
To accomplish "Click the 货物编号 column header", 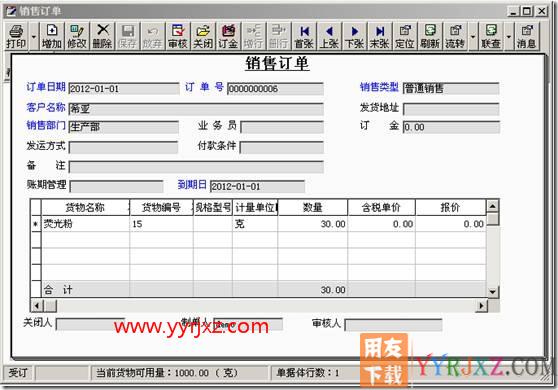I will pyautogui.click(x=162, y=207).
